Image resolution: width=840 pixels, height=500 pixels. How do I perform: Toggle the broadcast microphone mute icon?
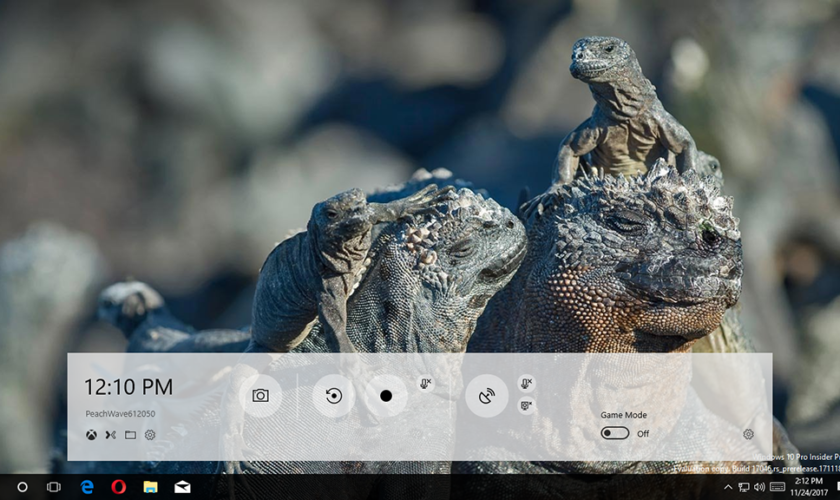tap(526, 383)
